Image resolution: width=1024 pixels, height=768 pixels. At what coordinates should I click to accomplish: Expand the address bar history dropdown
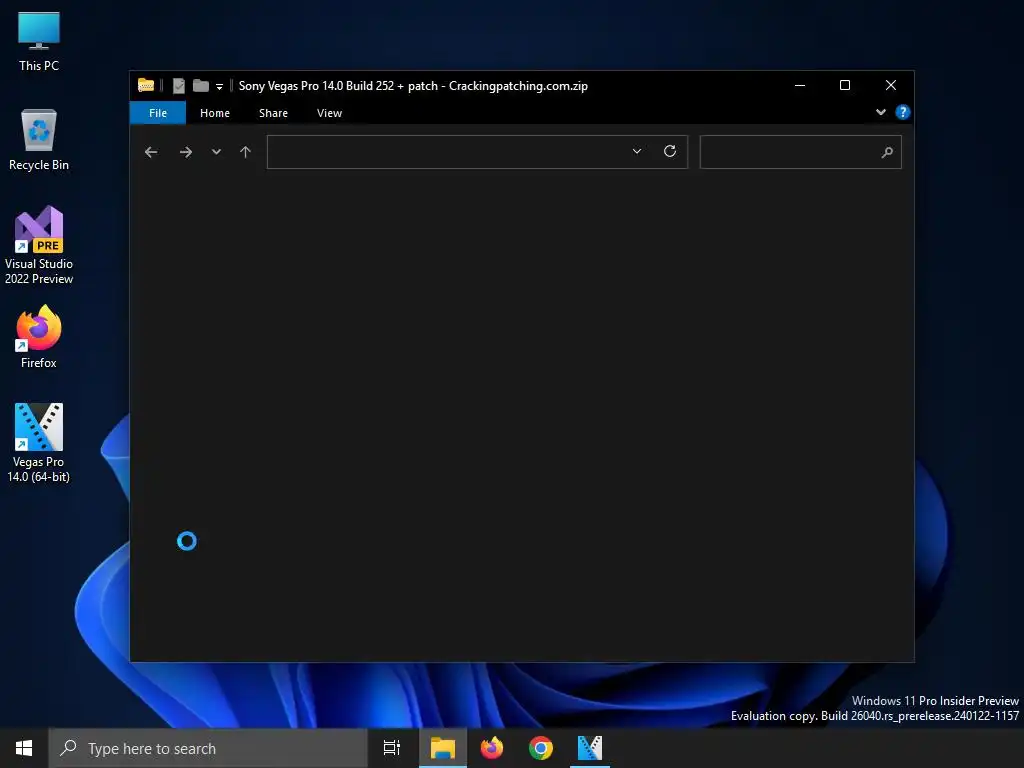click(x=637, y=152)
